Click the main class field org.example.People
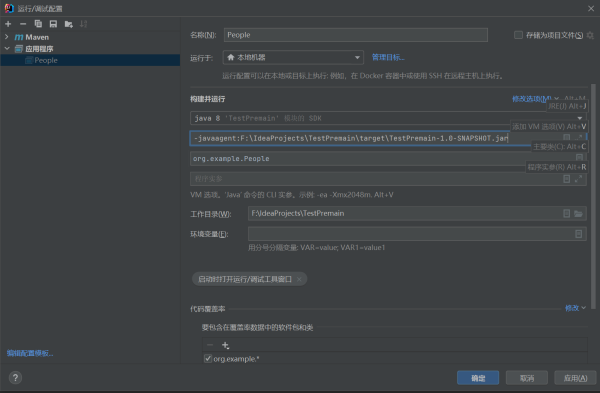600x393 pixels. click(388, 158)
